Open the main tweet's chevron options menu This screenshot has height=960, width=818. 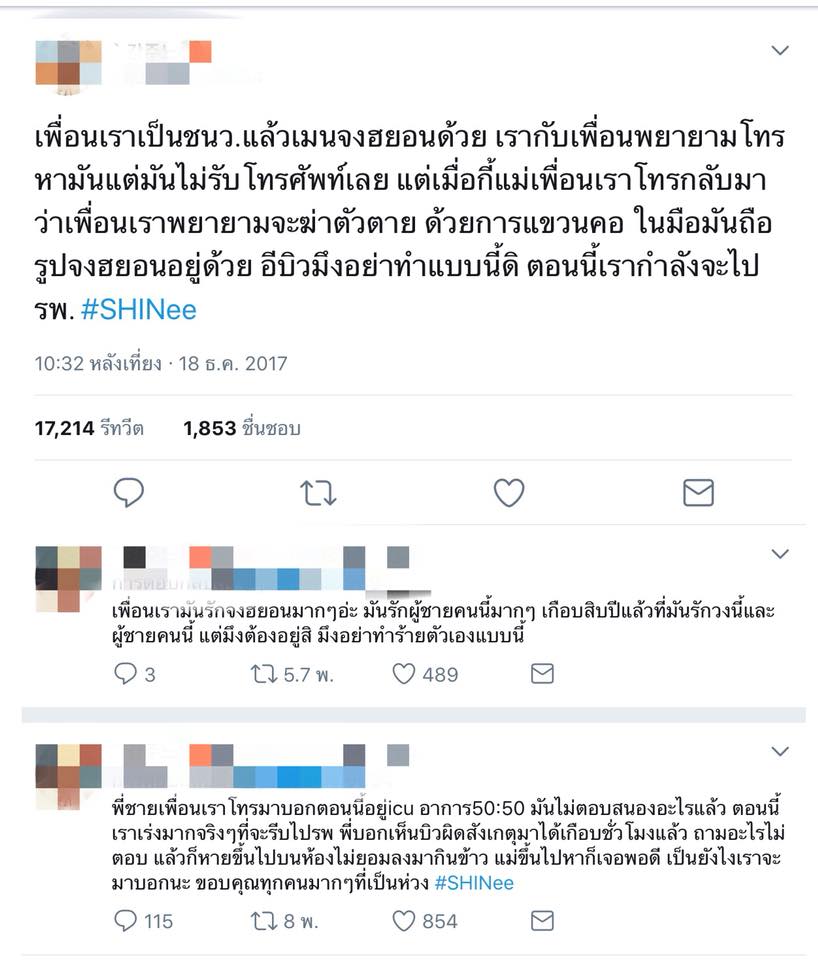point(779,50)
